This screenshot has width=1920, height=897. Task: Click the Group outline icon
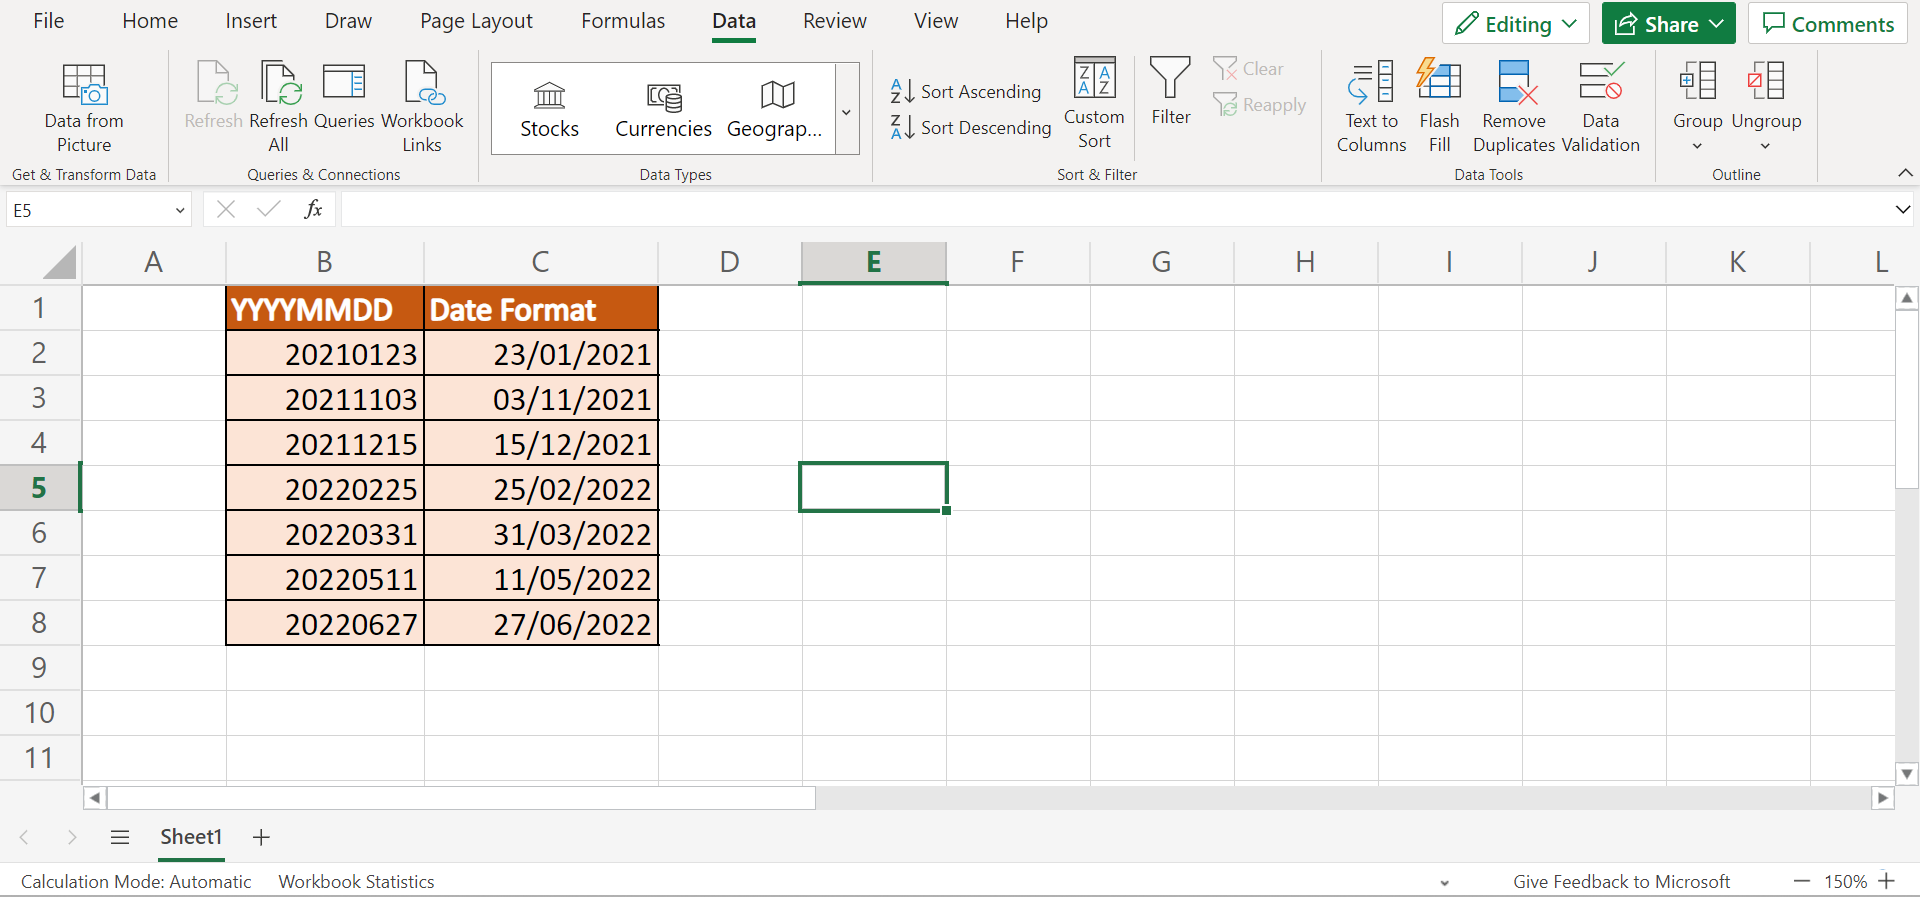tap(1698, 81)
